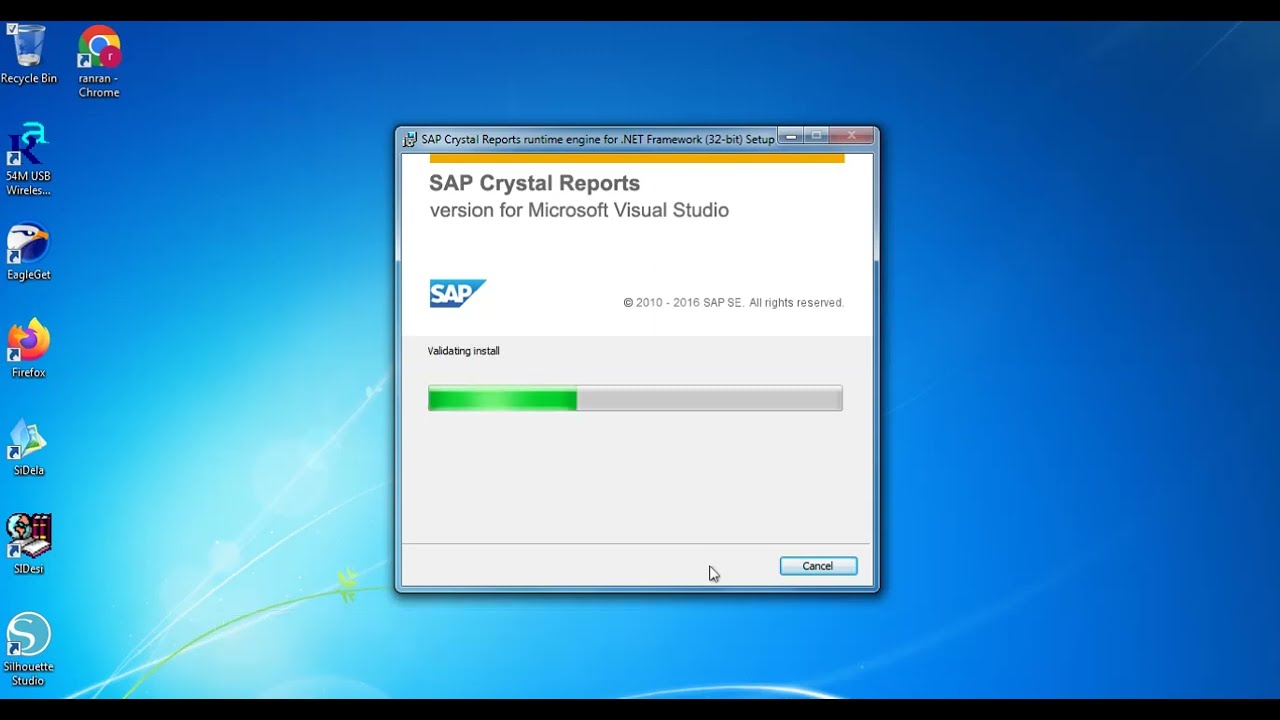Cancel the Crystal Reports installation

point(818,566)
